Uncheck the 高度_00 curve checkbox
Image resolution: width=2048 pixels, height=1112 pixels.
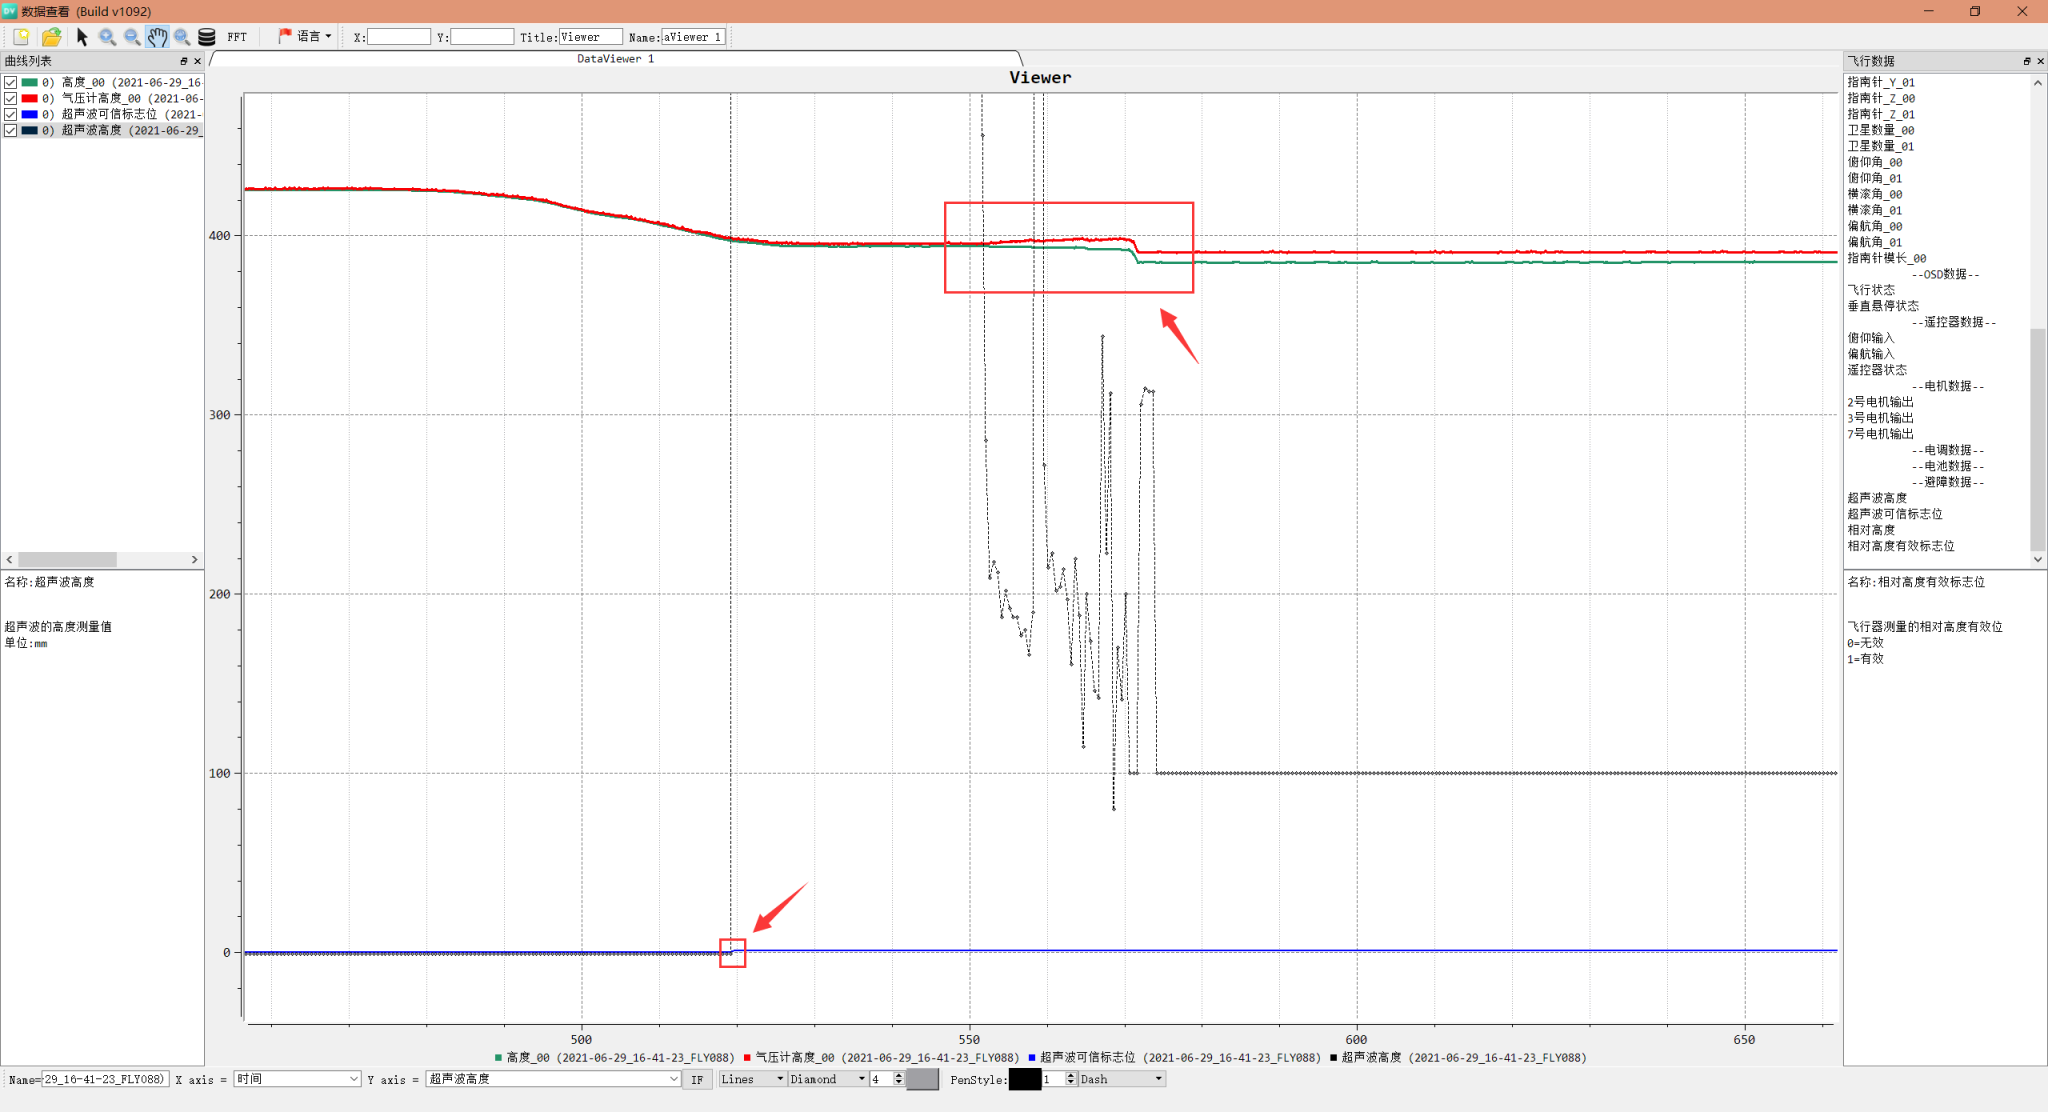pos(11,82)
